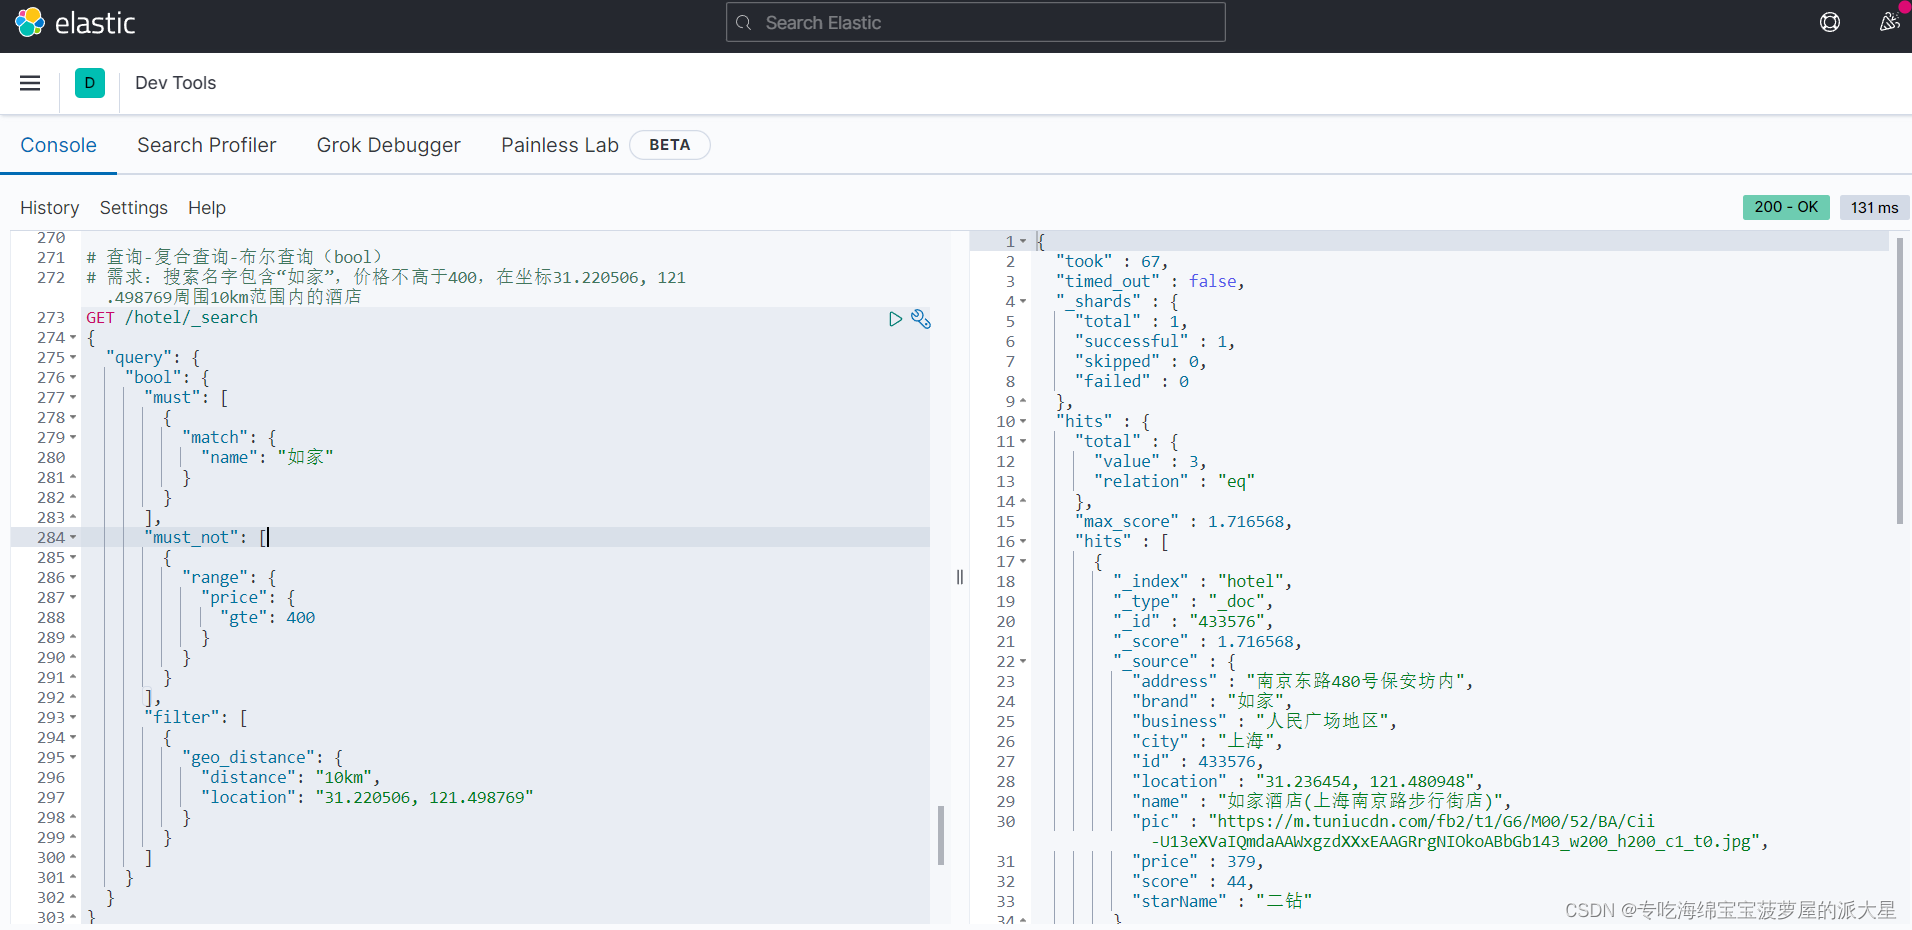Collapse the fold at editor line 274
This screenshot has height=930, width=1912.
[73, 338]
